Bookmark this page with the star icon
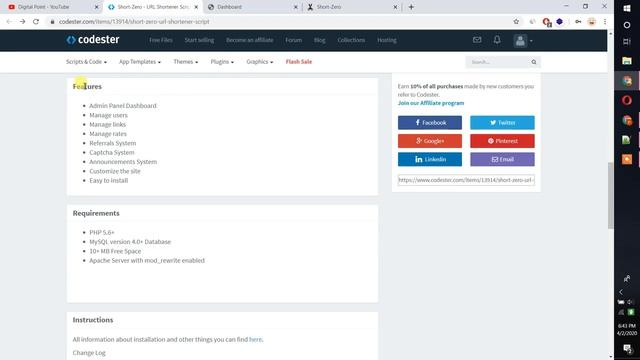 516,22
